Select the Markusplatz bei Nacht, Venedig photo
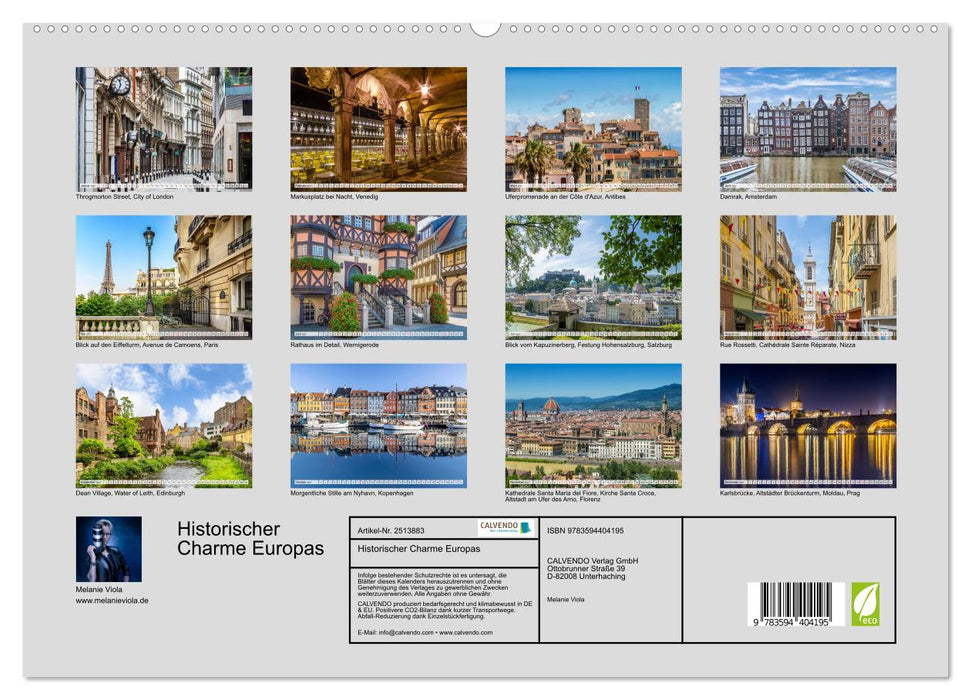This screenshot has height=700, width=971. [x=378, y=129]
